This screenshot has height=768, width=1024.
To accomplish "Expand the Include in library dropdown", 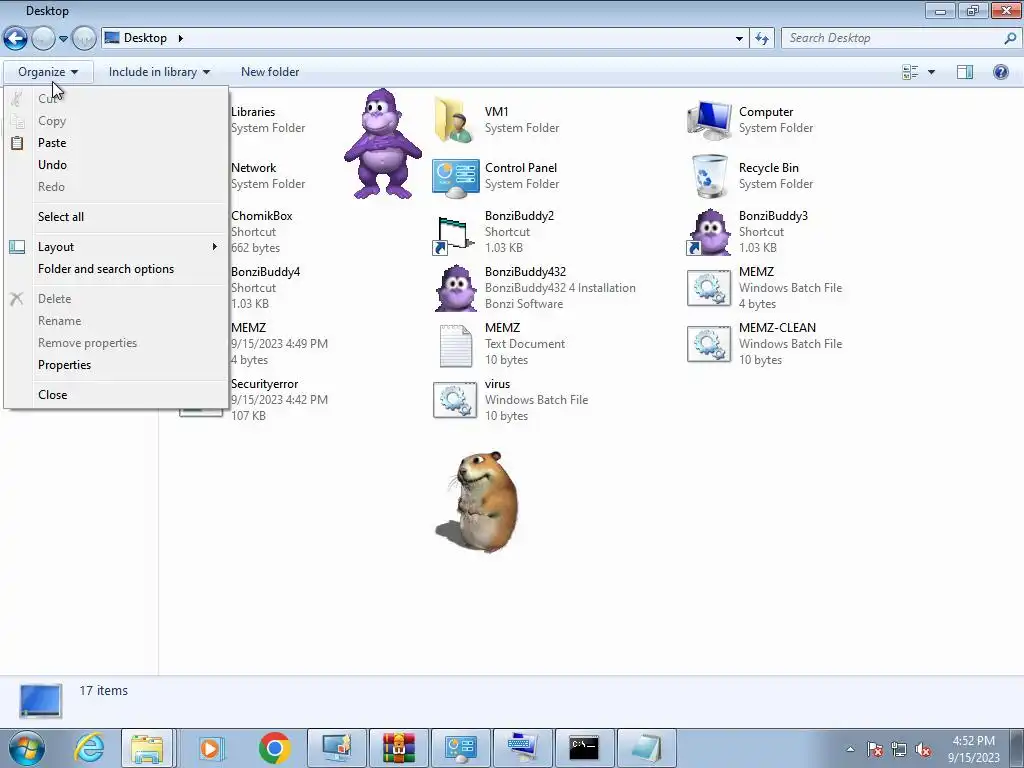I will pos(159,72).
